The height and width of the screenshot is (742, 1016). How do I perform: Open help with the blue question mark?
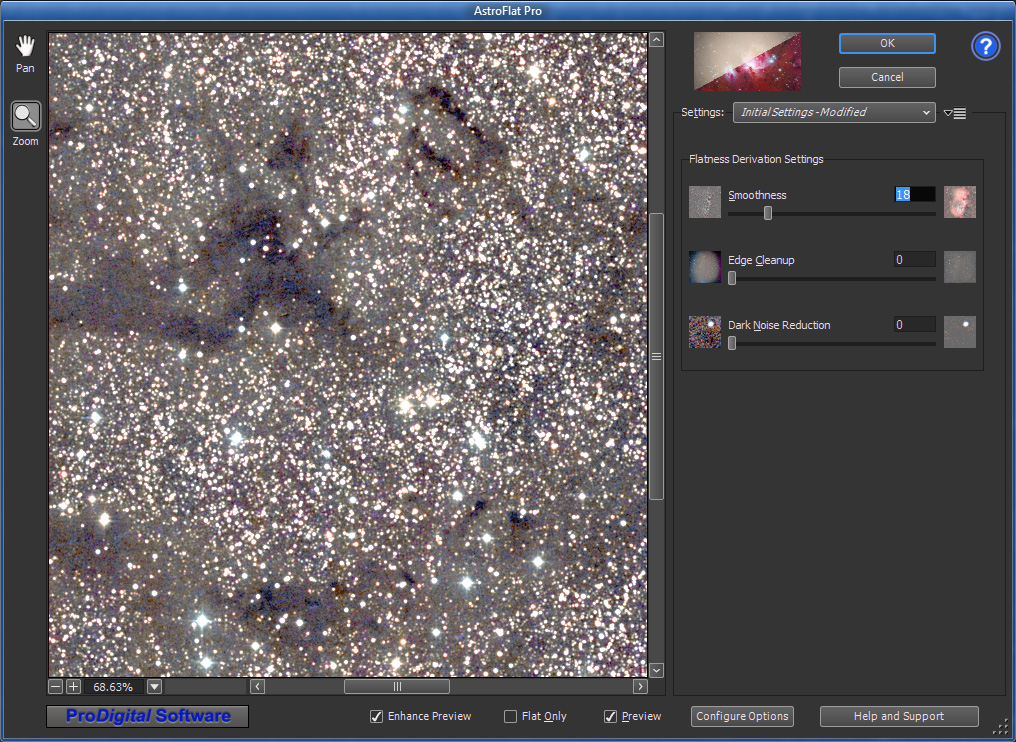(986, 47)
